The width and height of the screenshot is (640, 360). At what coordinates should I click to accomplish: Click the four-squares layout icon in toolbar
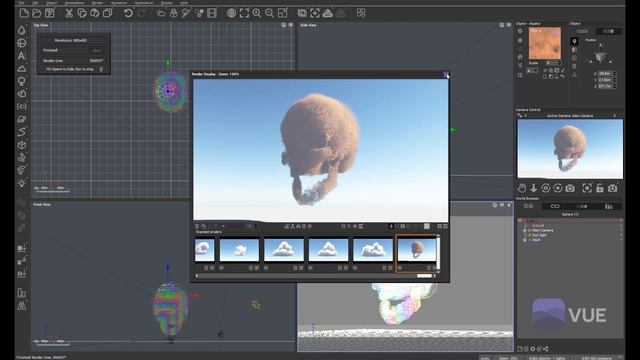pos(361,13)
